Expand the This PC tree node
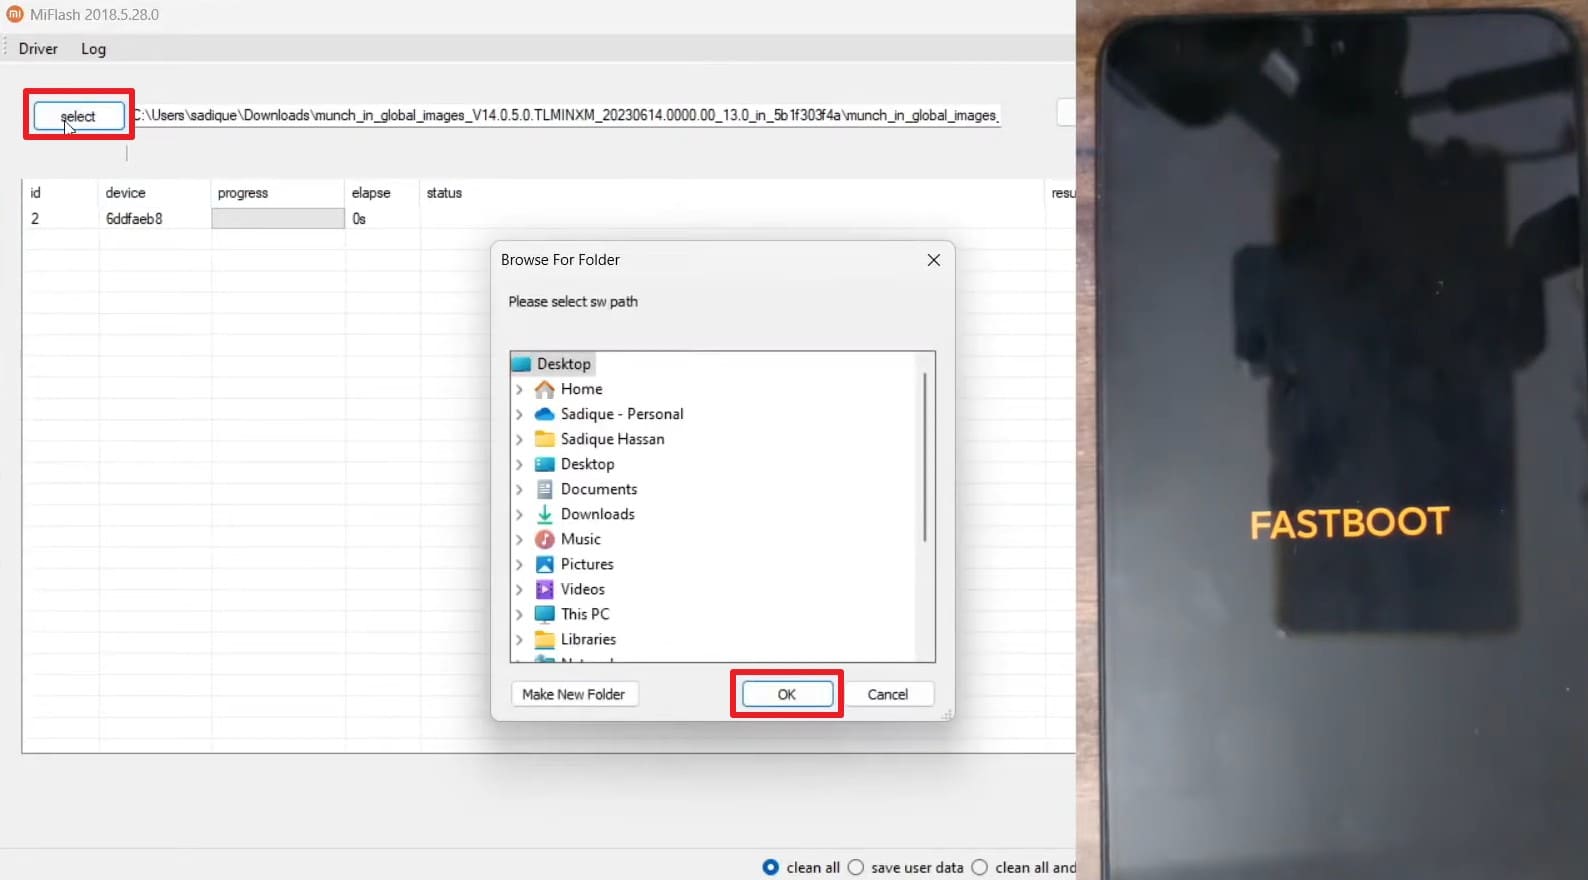The height and width of the screenshot is (880, 1588). (519, 614)
